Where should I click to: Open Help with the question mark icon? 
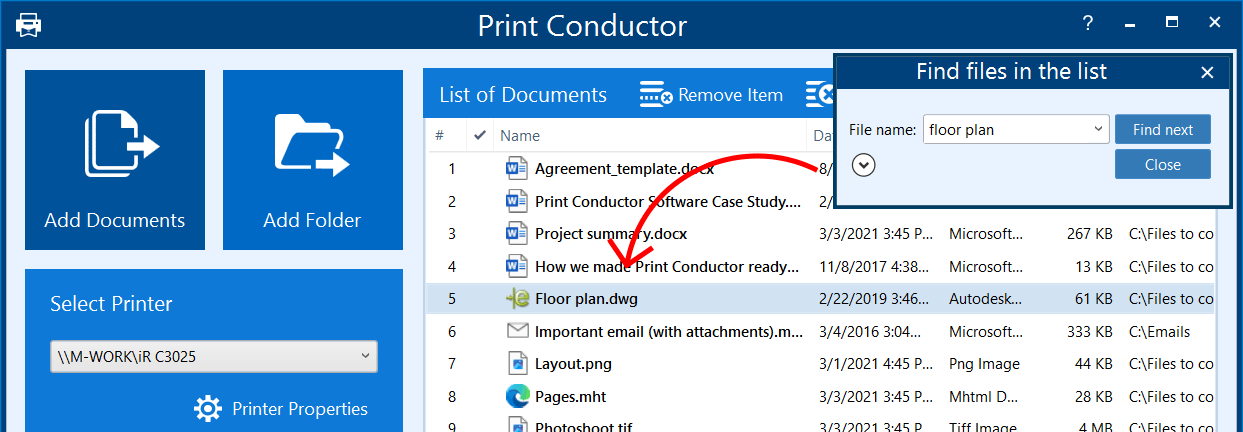1088,22
